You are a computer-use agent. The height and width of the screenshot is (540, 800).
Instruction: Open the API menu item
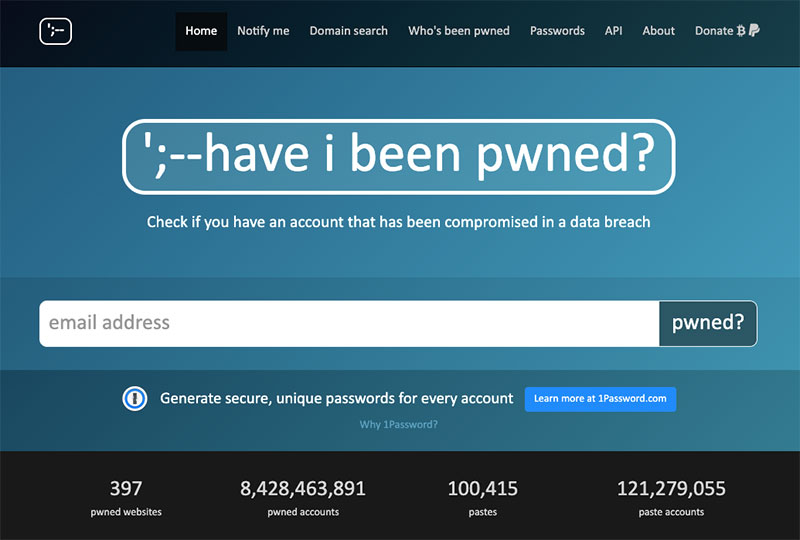613,31
